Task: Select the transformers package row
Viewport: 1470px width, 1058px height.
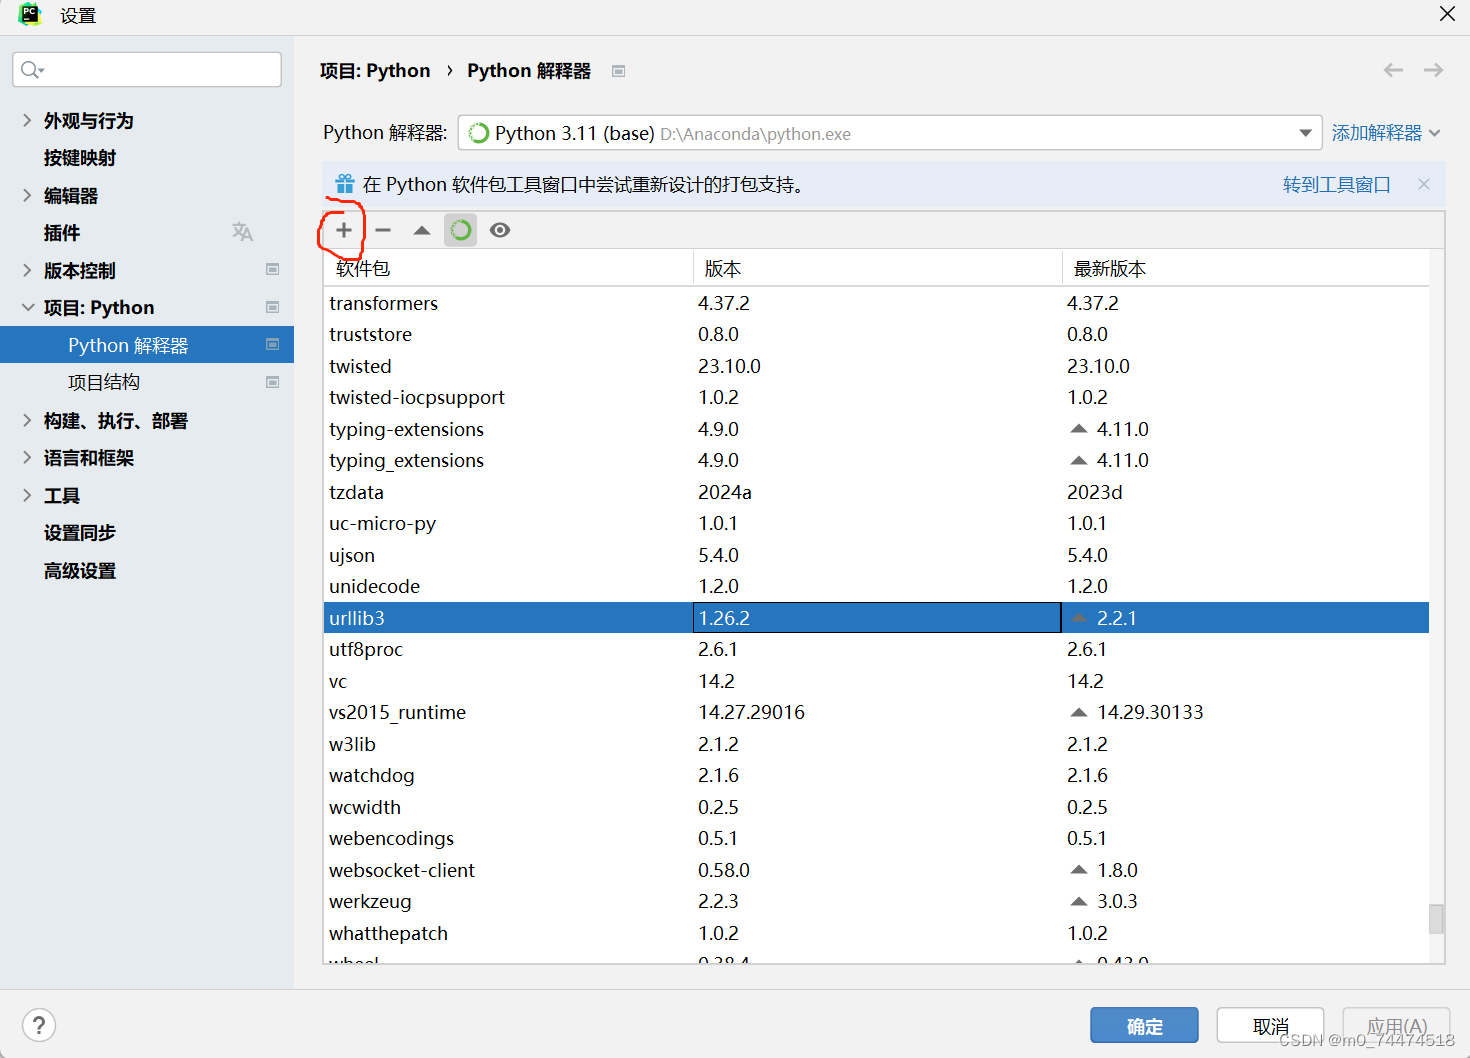Action: coord(876,303)
